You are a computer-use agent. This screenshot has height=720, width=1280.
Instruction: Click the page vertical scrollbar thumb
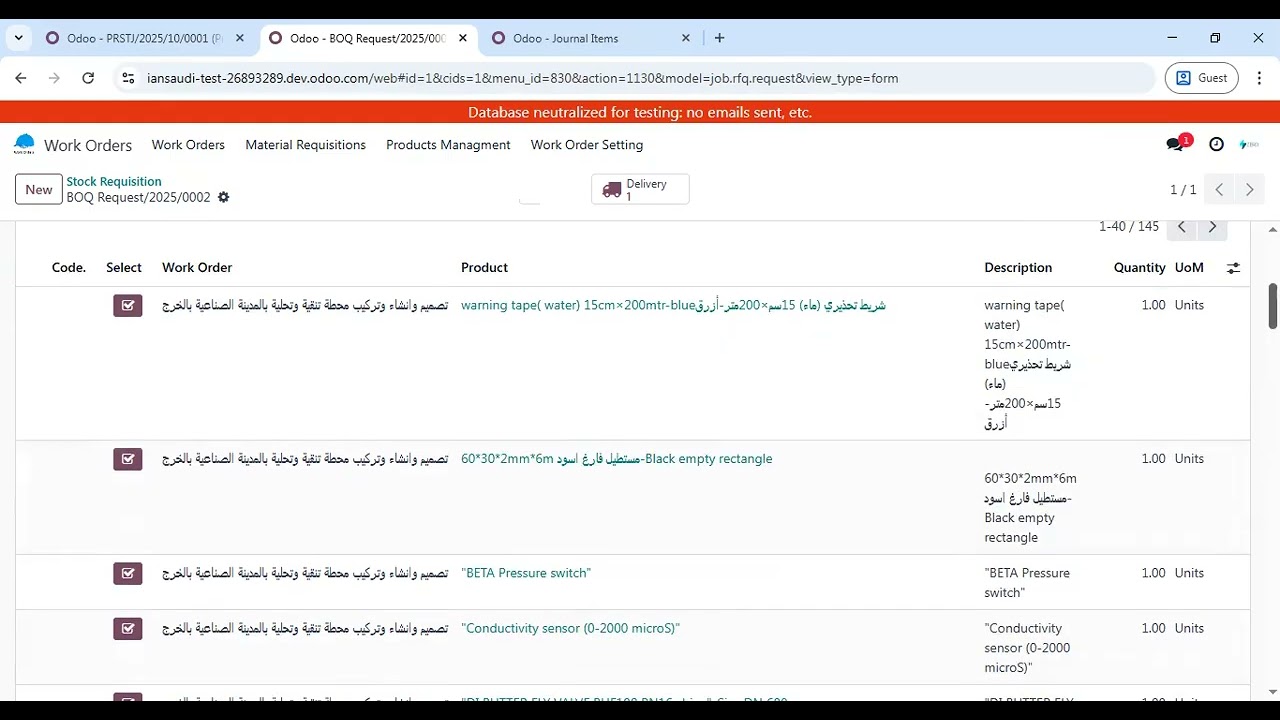(x=1273, y=305)
